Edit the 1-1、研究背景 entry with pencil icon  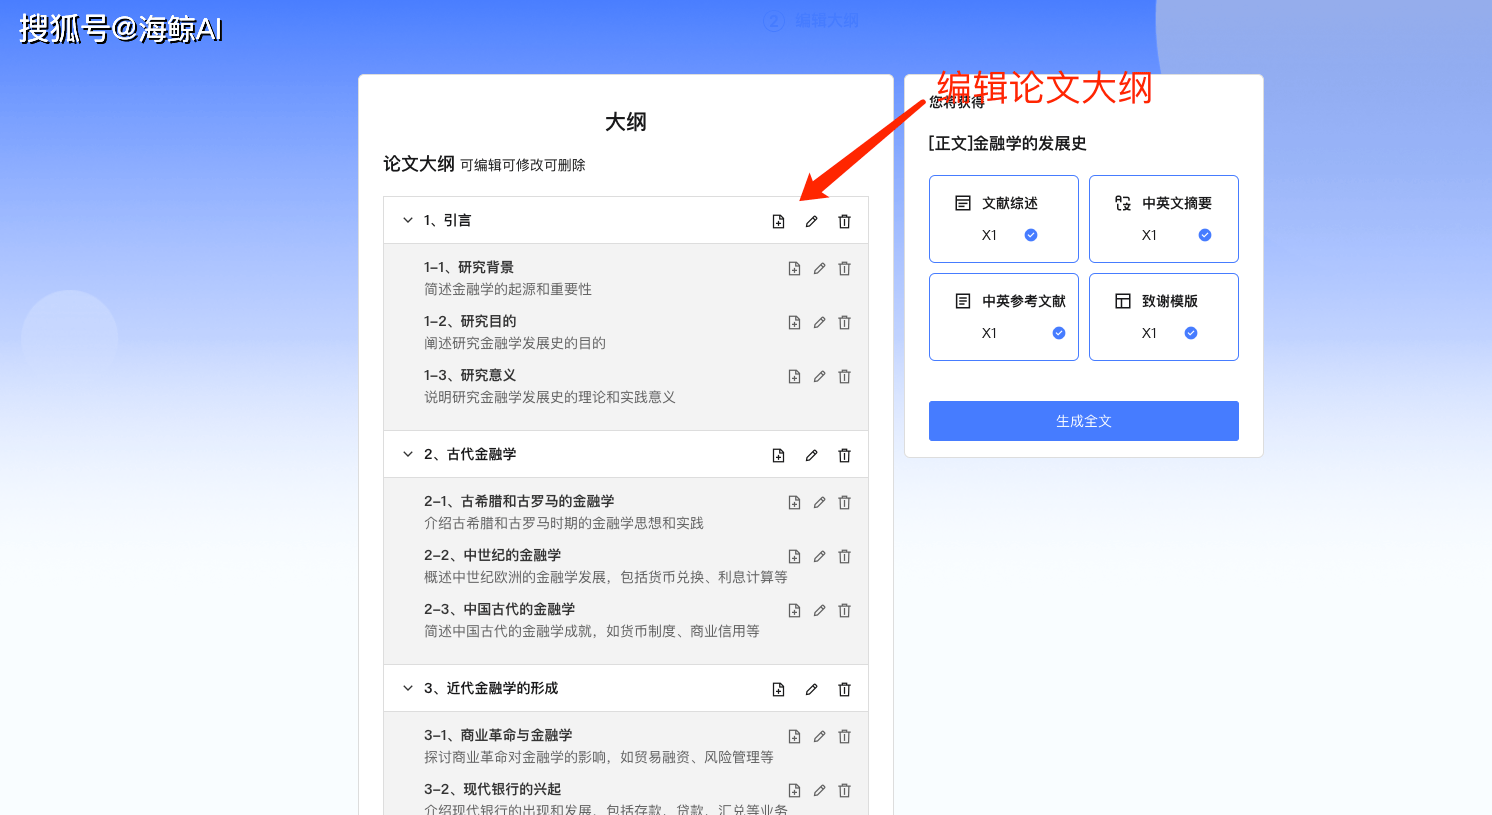pyautogui.click(x=819, y=268)
